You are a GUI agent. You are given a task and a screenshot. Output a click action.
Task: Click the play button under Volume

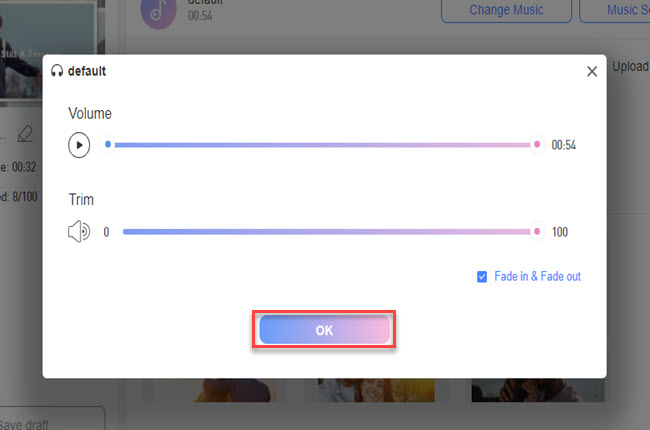click(x=79, y=145)
